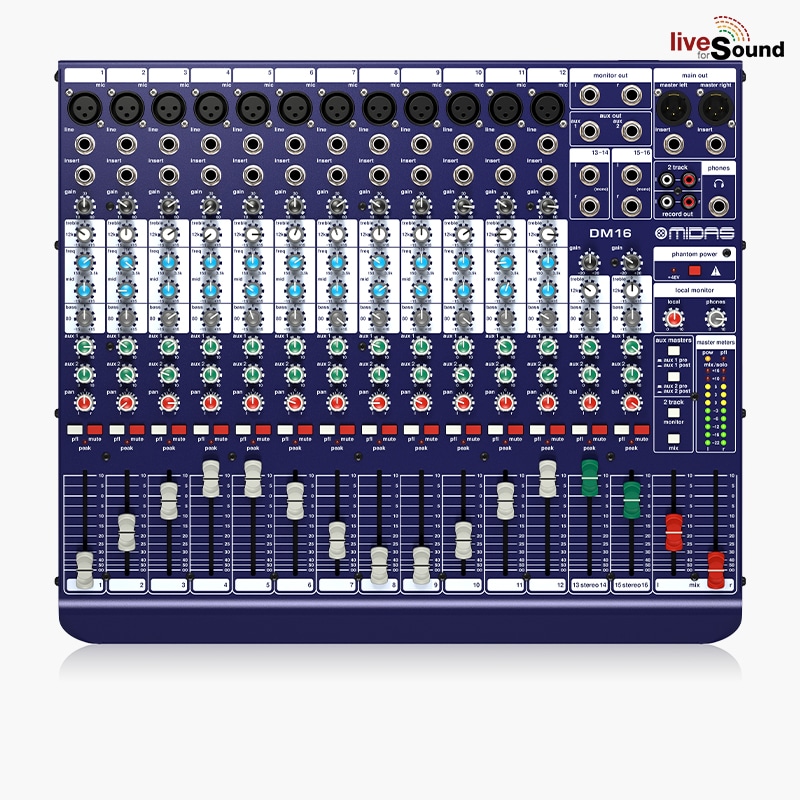Click the channel 3 freq knob

pos(169,263)
